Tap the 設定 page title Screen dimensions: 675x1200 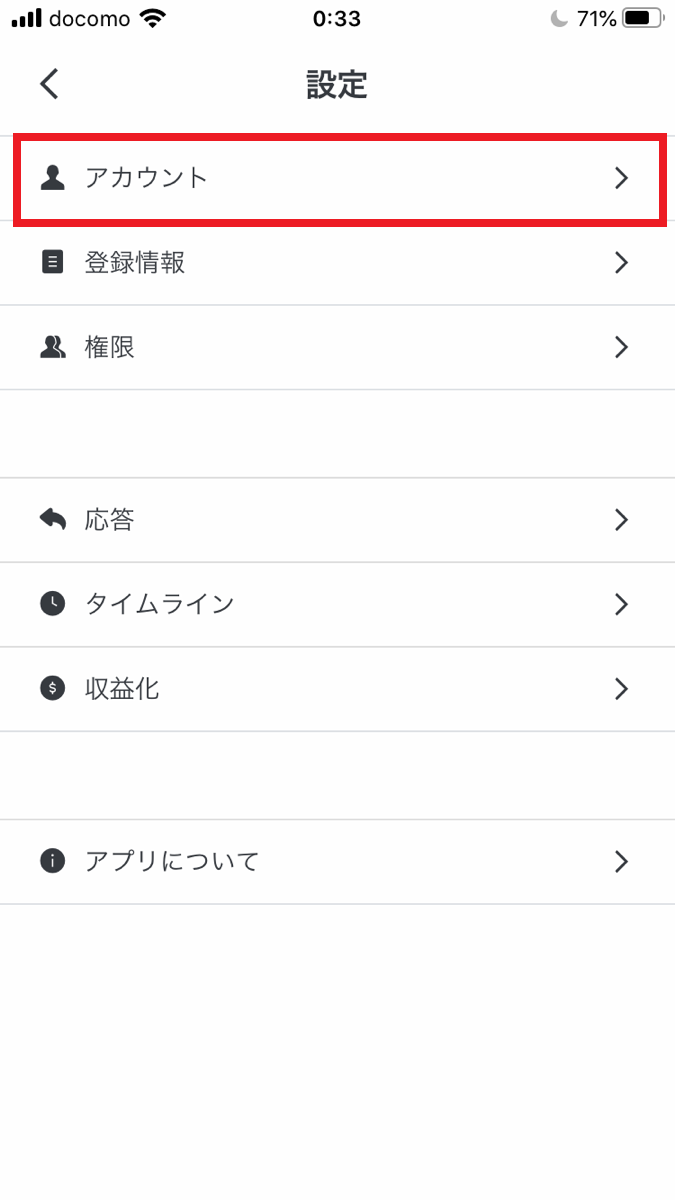[x=337, y=85]
